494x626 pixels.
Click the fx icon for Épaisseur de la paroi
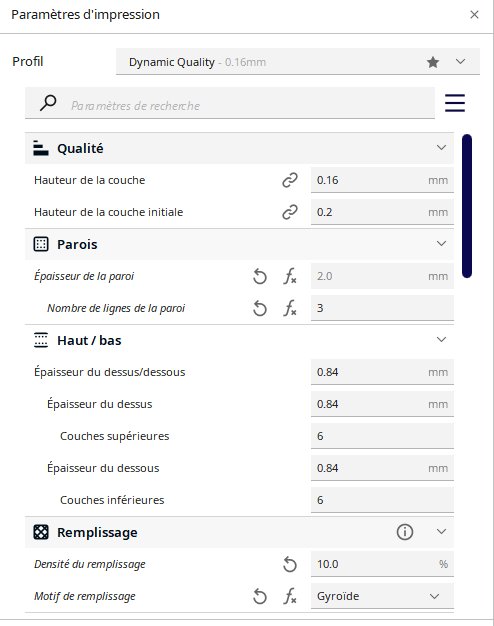point(290,276)
